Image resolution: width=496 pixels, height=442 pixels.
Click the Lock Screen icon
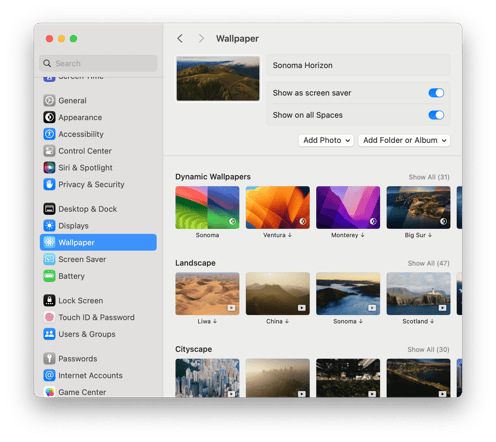point(49,300)
